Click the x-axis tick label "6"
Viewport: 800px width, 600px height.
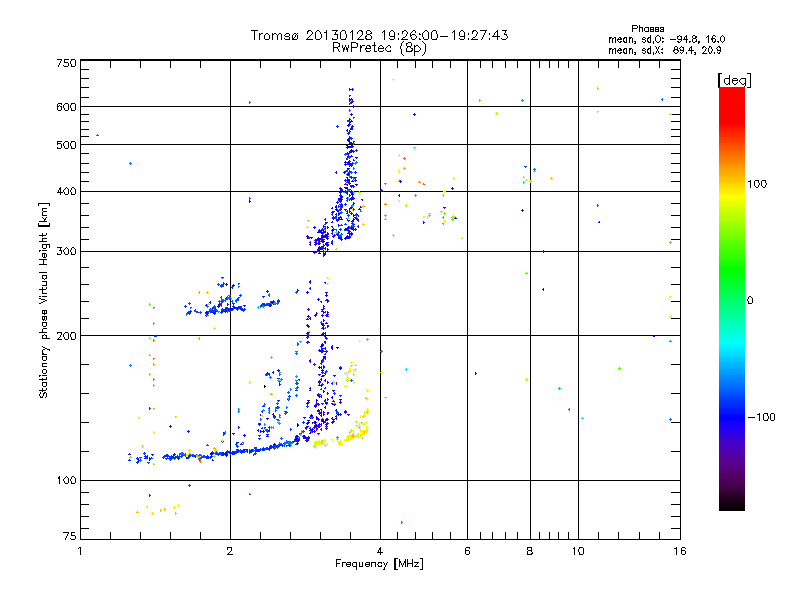[467, 551]
